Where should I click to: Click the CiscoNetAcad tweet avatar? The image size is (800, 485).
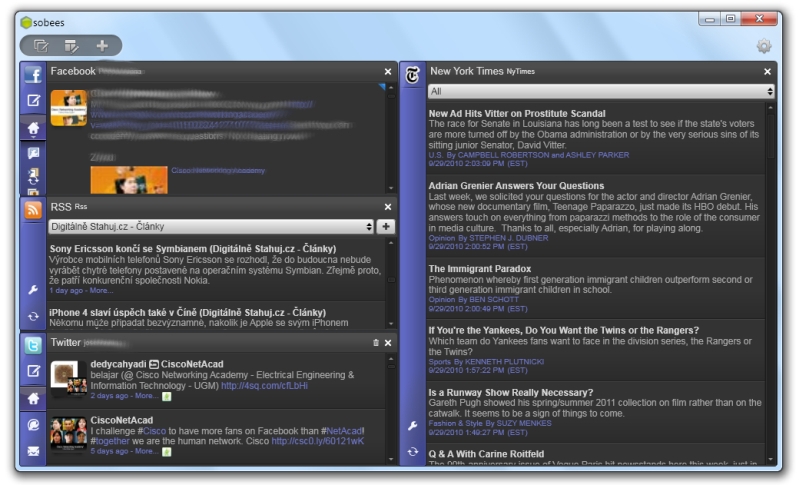pos(68,434)
